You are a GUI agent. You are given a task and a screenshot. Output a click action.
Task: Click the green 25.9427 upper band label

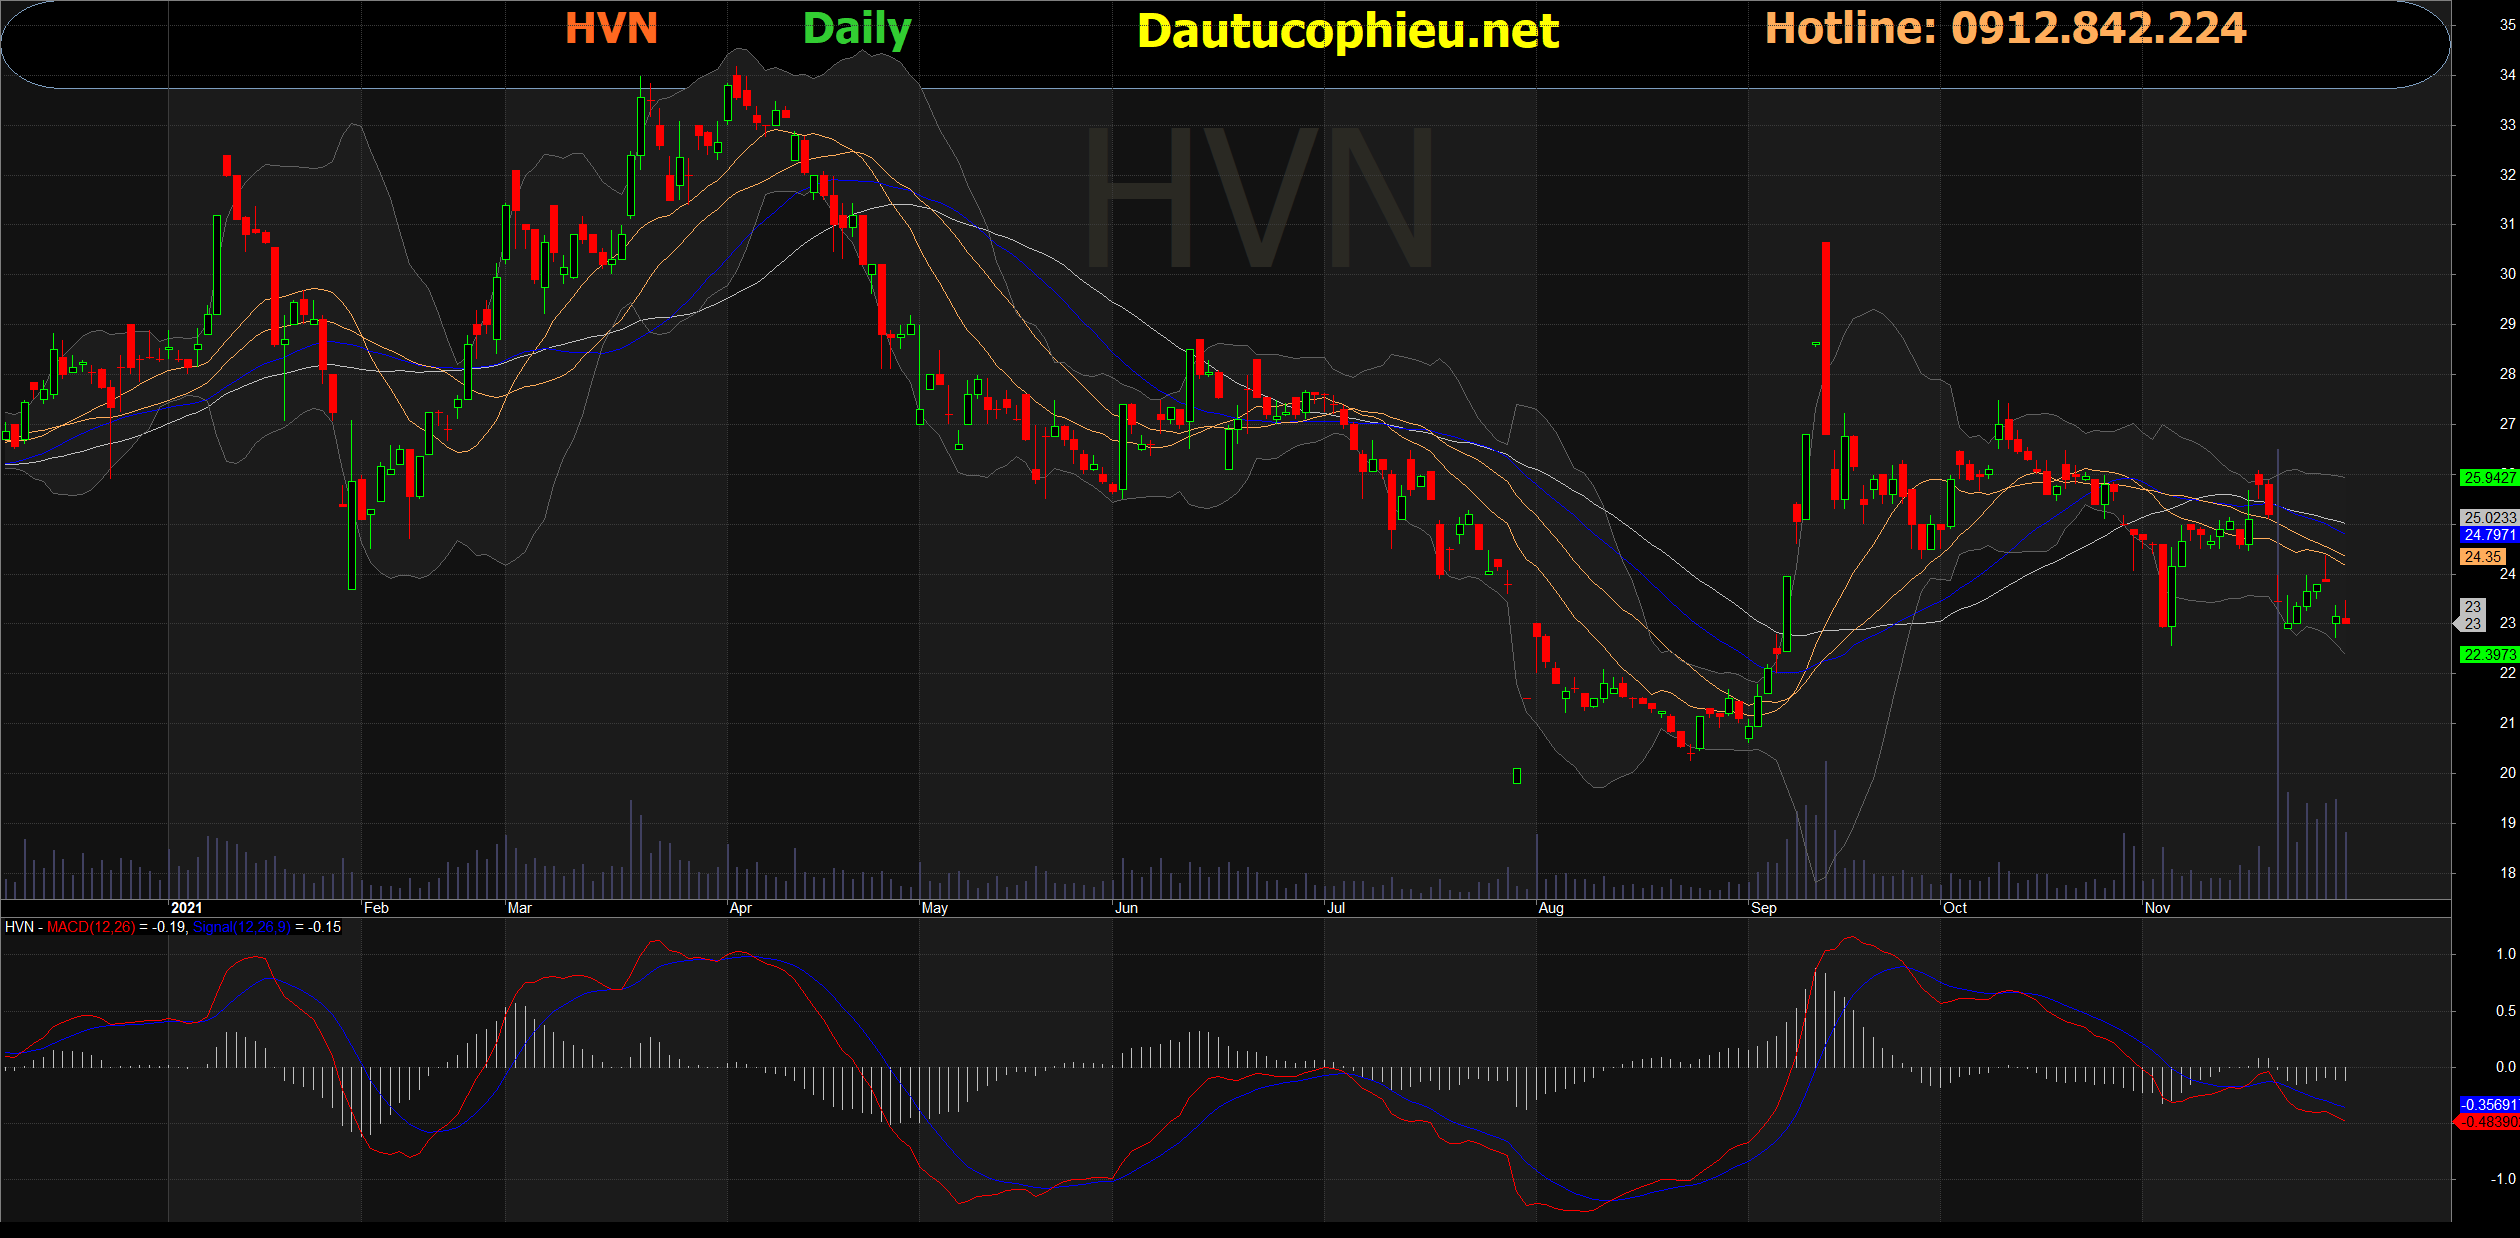[2488, 478]
